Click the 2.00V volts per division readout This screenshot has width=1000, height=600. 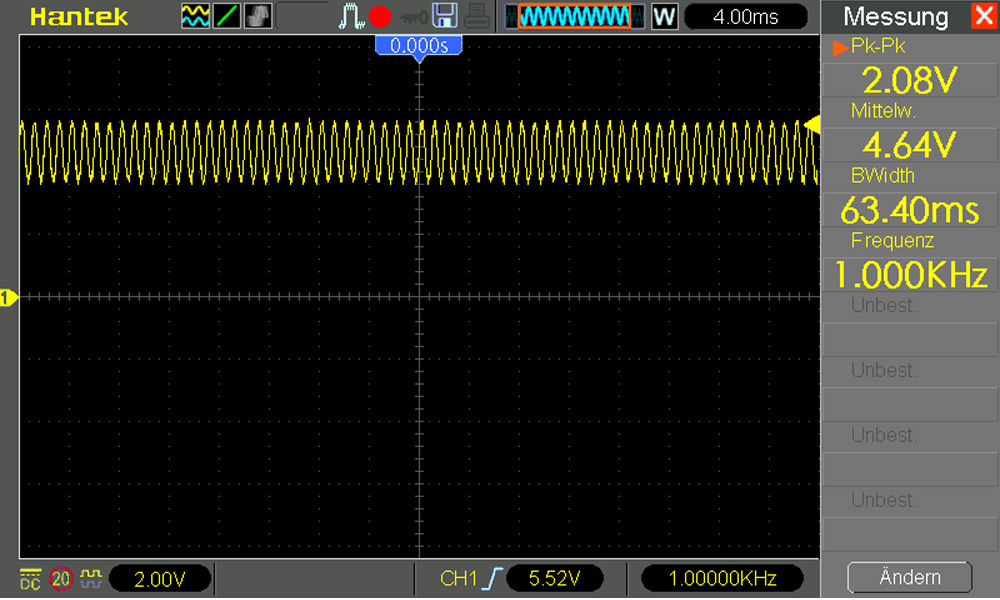click(159, 579)
